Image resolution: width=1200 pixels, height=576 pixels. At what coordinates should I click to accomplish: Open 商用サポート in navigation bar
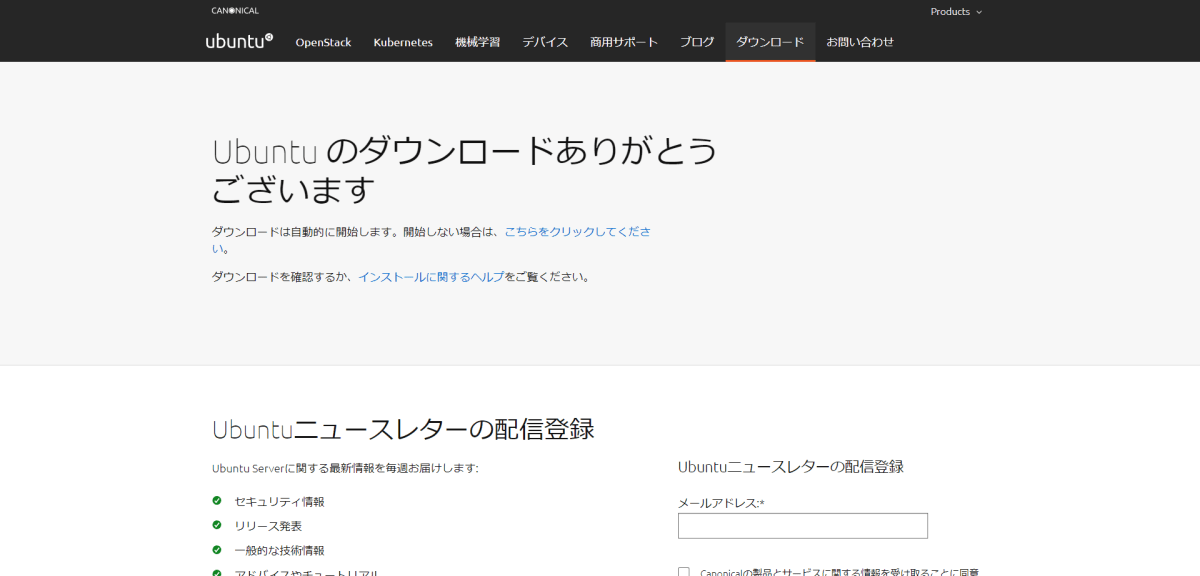624,42
